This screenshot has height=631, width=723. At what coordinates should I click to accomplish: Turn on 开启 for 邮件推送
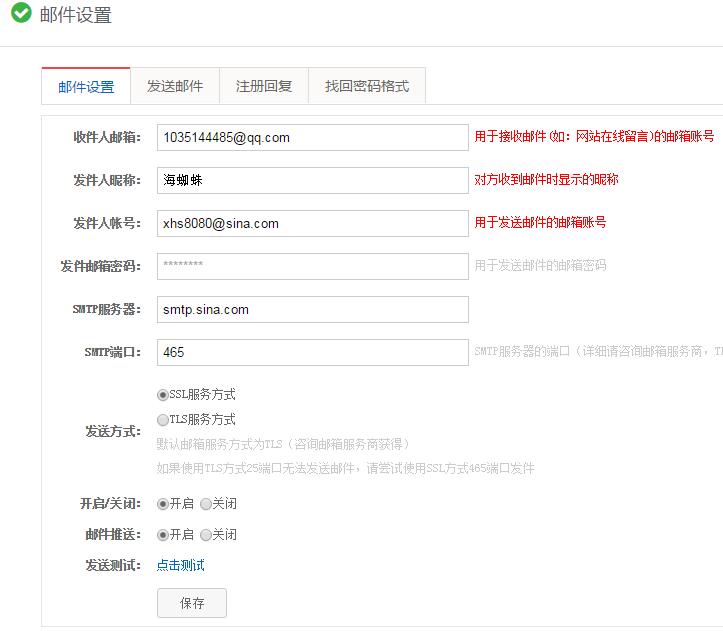(x=163, y=535)
